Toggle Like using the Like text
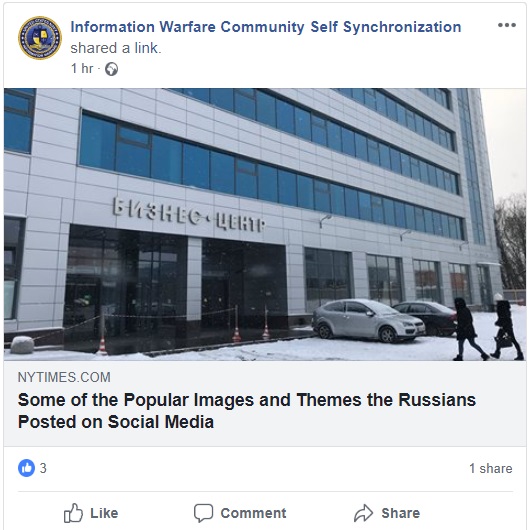This screenshot has height=530, width=530. click(104, 513)
